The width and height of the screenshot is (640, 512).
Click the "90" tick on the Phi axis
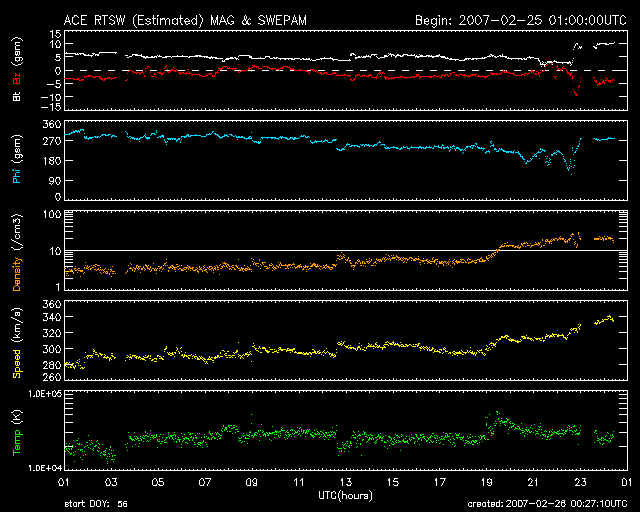pyautogui.click(x=55, y=180)
